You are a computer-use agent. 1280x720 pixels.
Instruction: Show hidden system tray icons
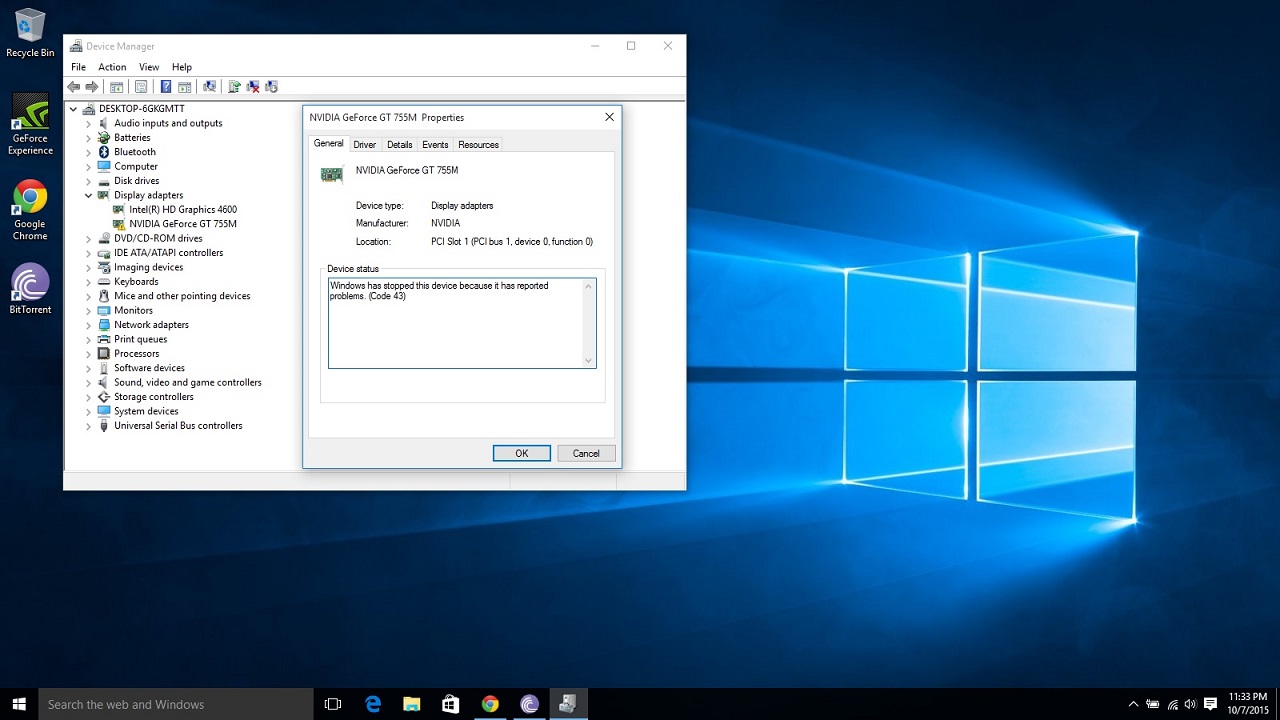[1133, 704]
